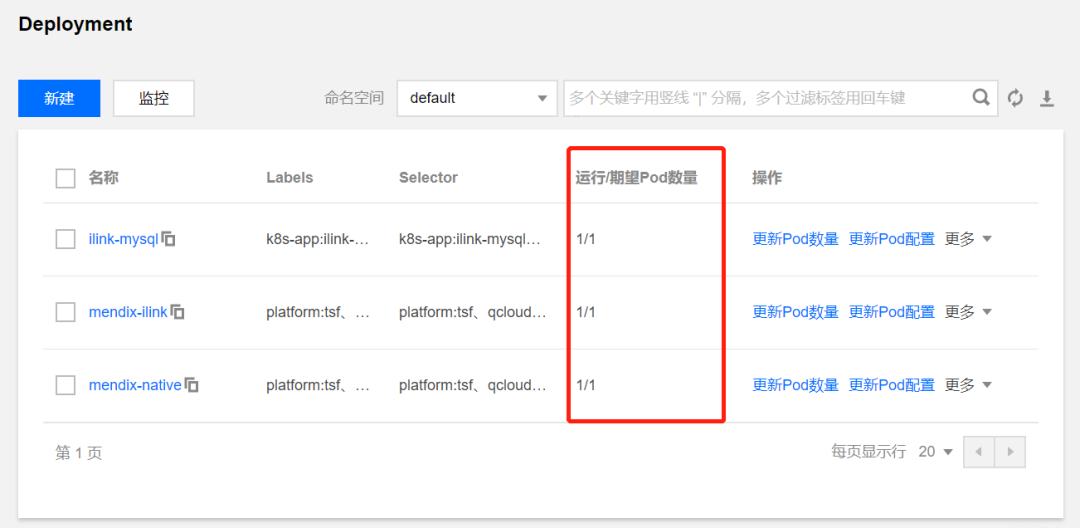Copy the mendix-ilink deployment name
Viewport: 1080px width, 528px height.
pos(178,313)
